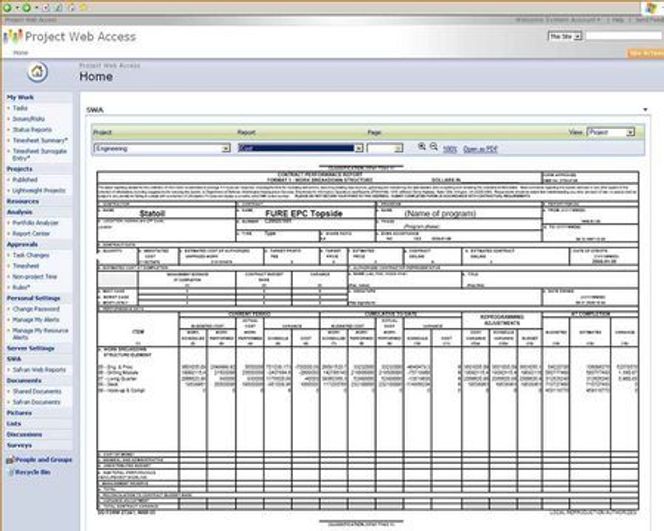
Task: Click the browser favorites star icon
Action: click(83, 8)
